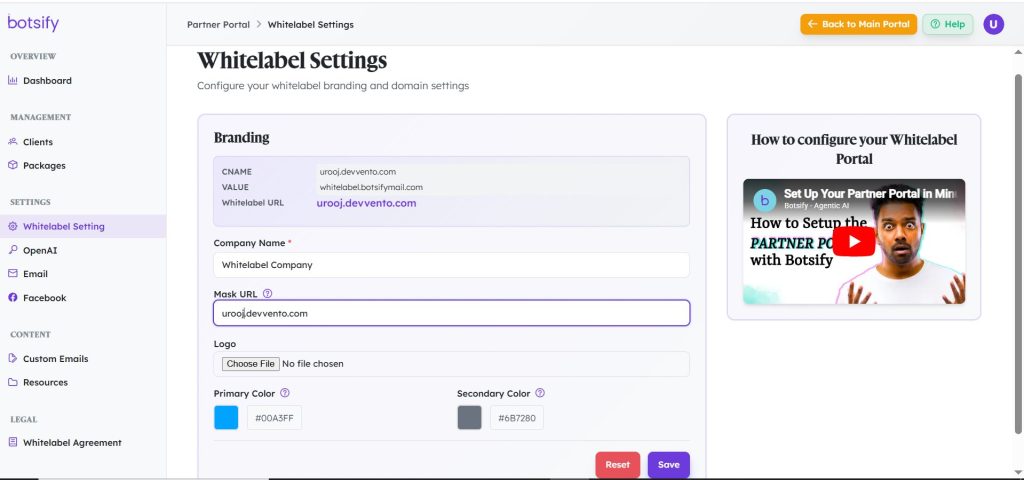1024x480 pixels.
Task: Open Whitelabel Agreement page
Action: (72, 442)
